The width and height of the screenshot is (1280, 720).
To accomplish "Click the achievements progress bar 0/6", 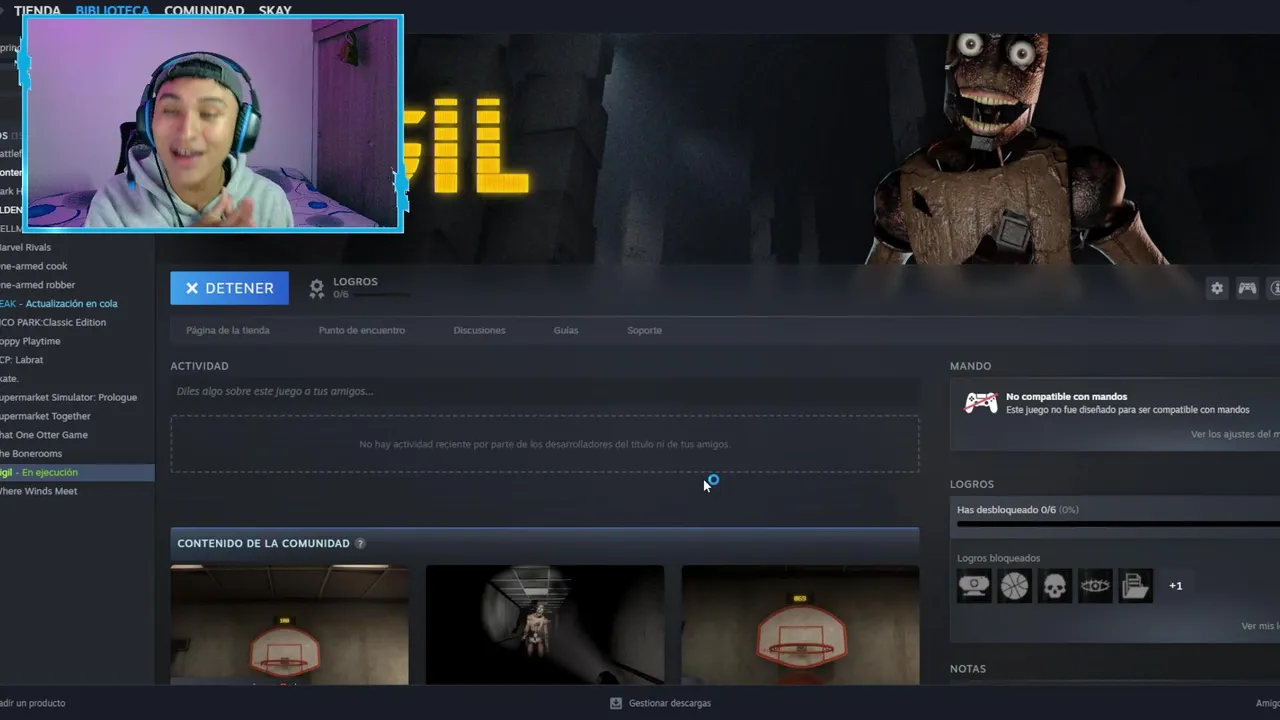I will pyautogui.click(x=1118, y=523).
